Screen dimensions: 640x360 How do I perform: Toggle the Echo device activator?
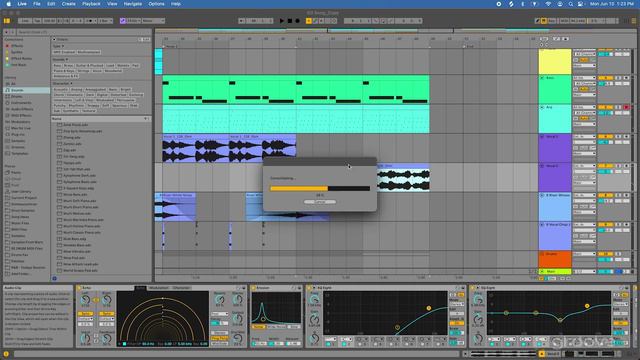(x=79, y=288)
